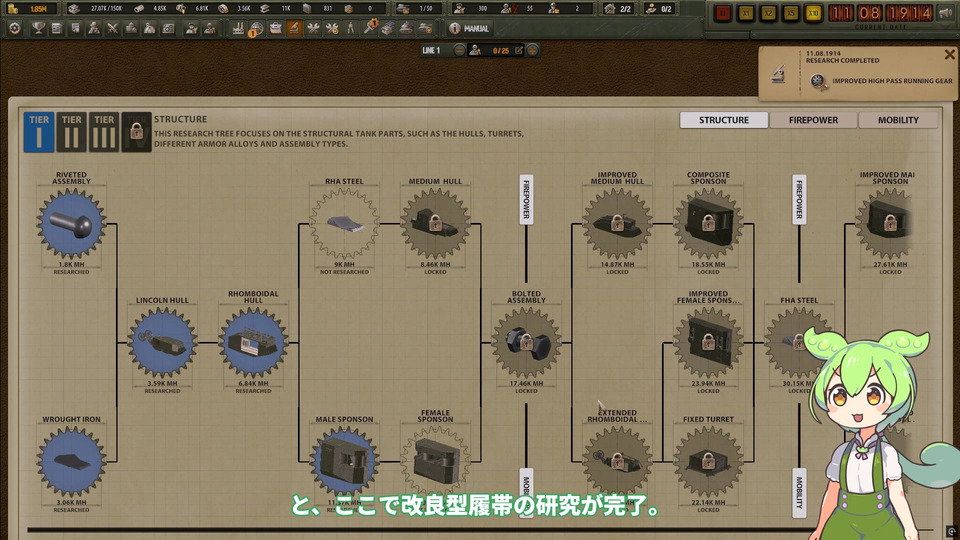Open the factory production icon
This screenshot has width=960, height=540.
pos(238,28)
